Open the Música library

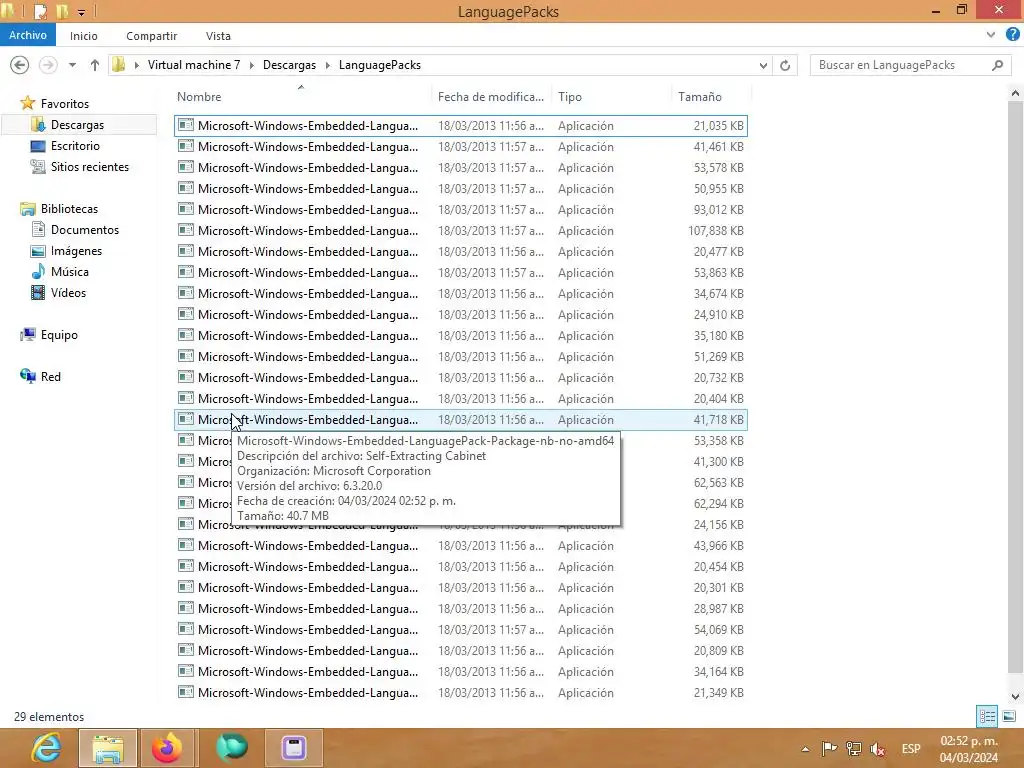69,272
